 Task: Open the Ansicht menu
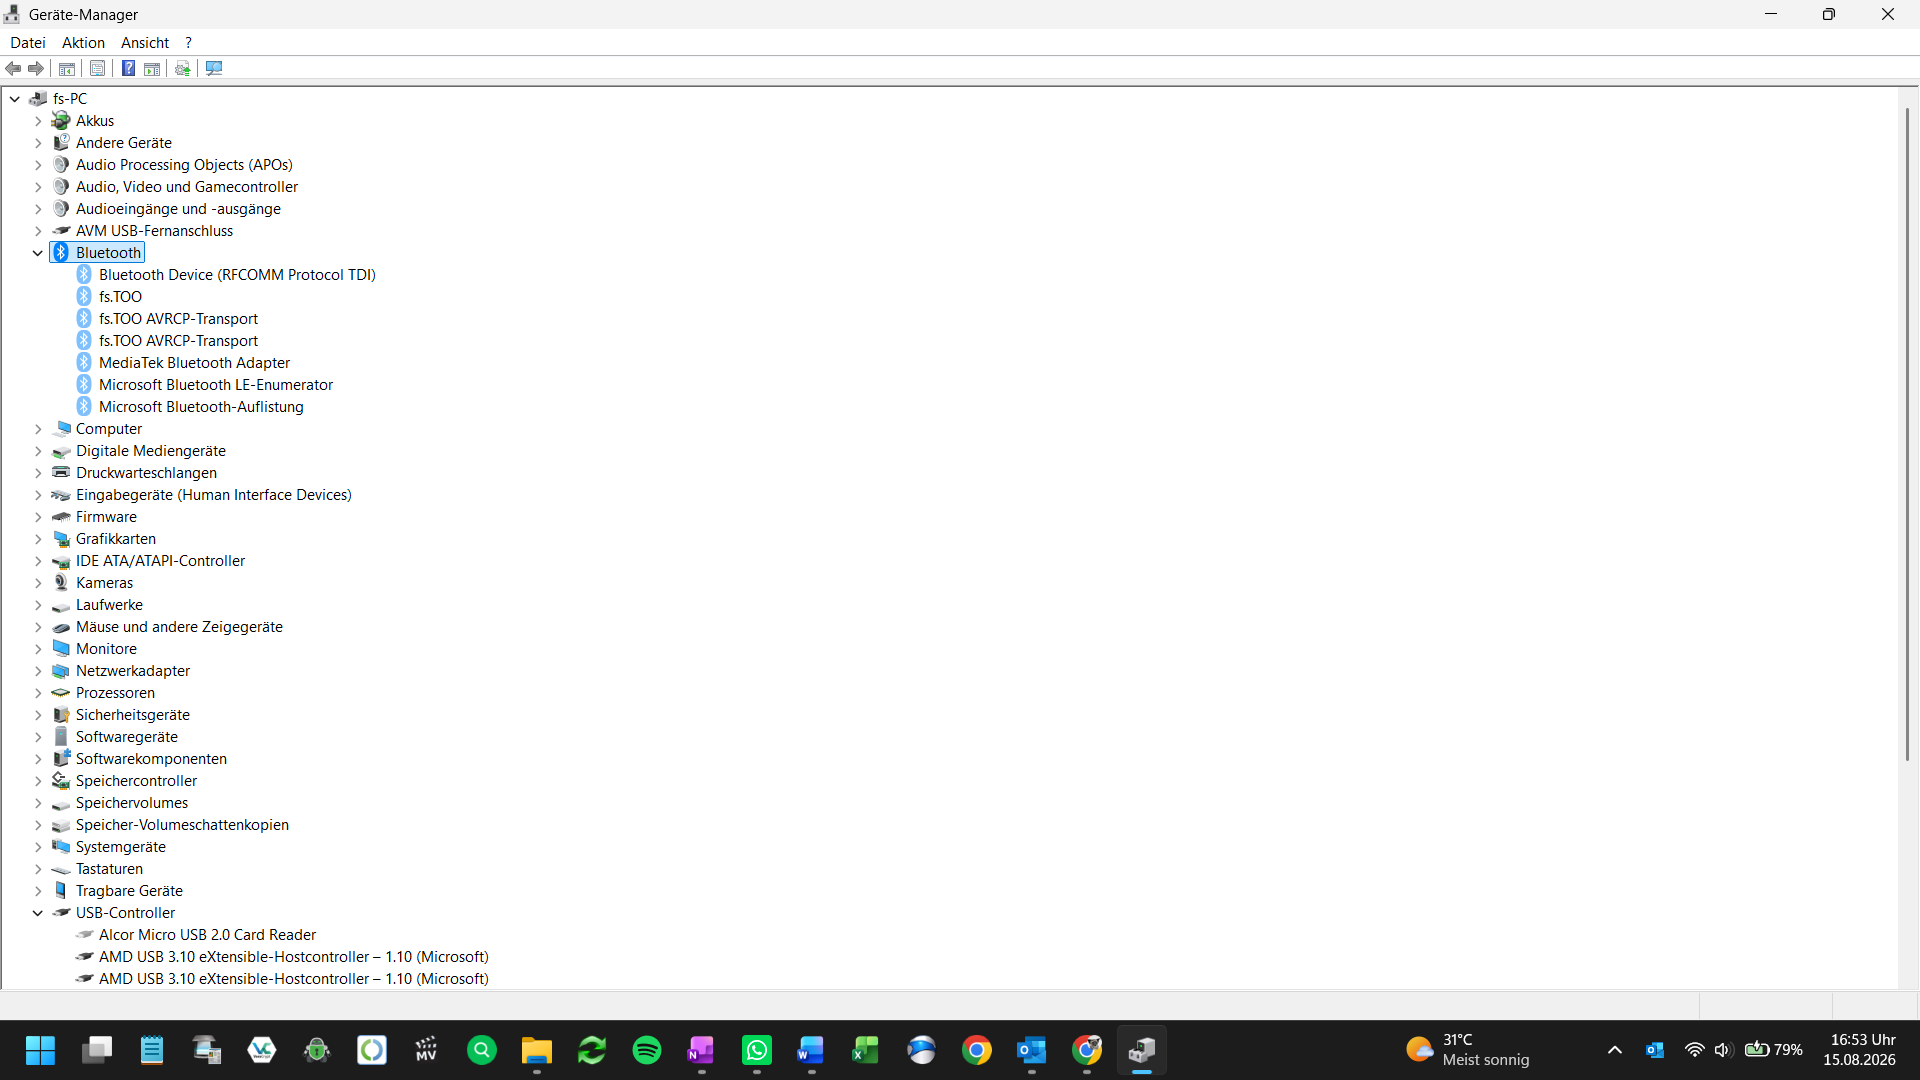pos(145,42)
